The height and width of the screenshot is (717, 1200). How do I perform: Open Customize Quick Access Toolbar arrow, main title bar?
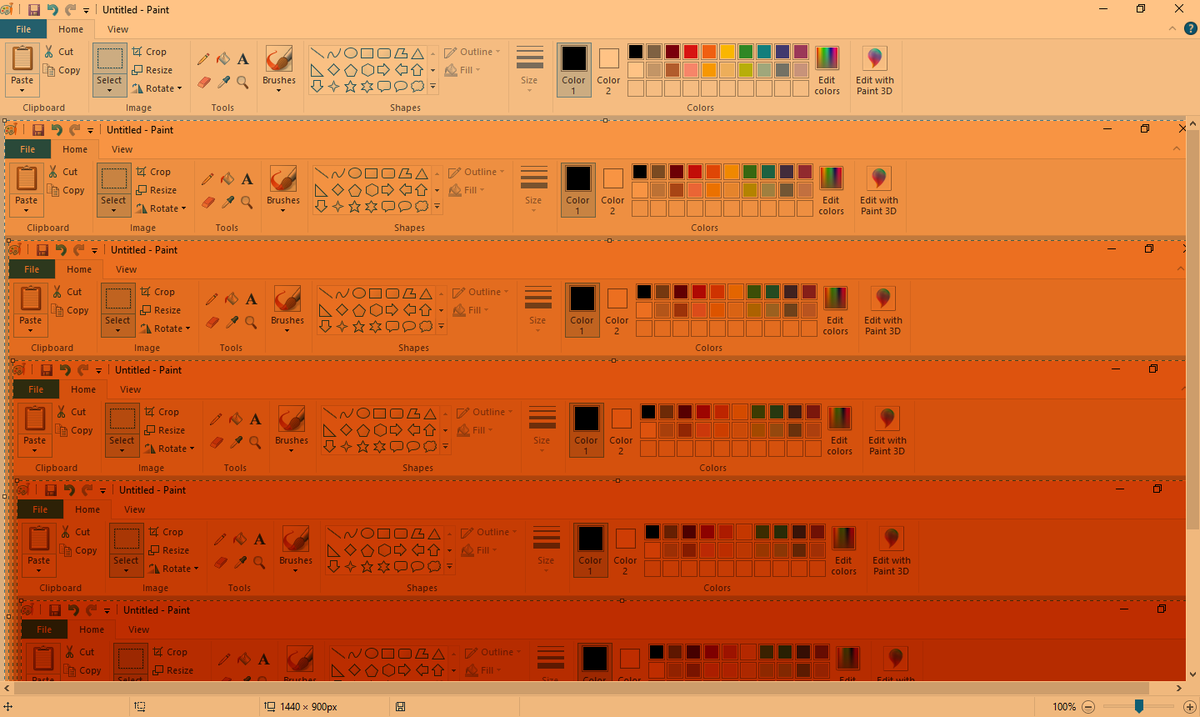click(x=86, y=10)
